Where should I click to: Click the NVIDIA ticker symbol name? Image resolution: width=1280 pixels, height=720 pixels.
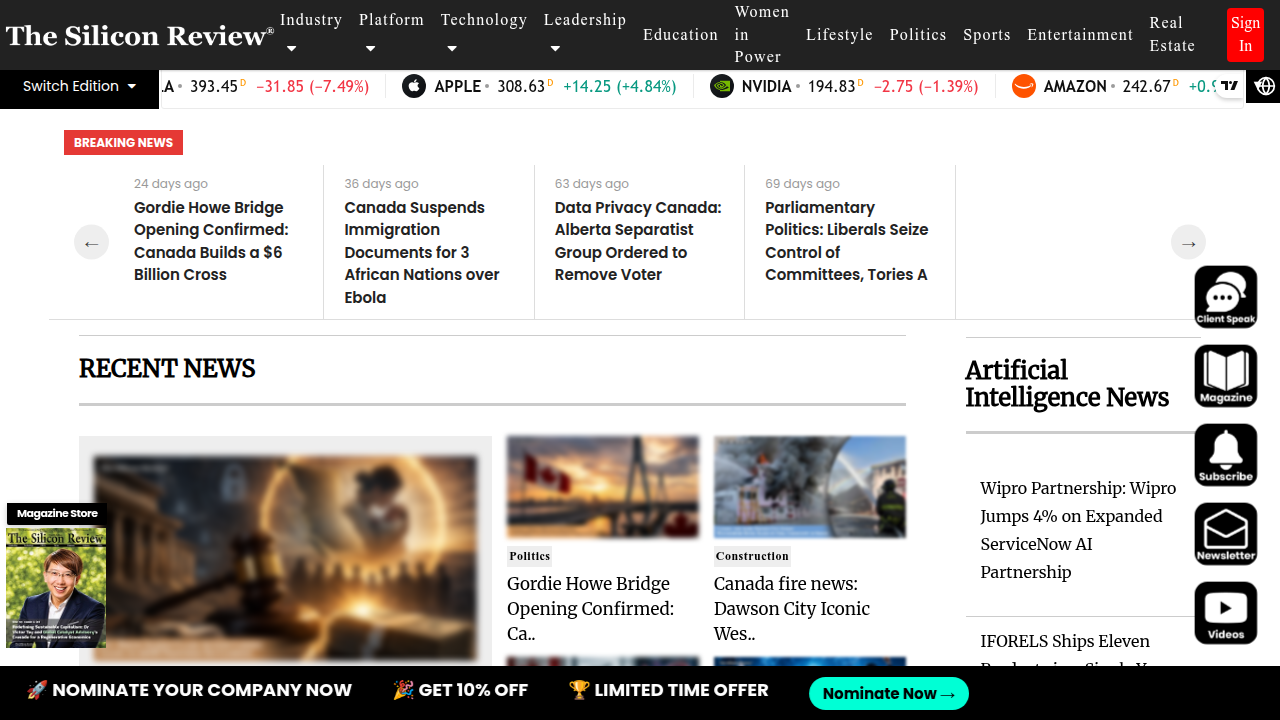[767, 86]
